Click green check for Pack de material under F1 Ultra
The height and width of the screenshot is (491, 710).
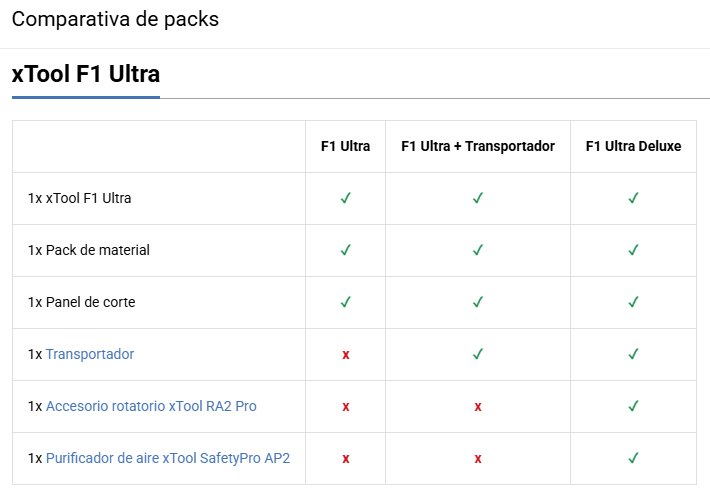pos(345,250)
